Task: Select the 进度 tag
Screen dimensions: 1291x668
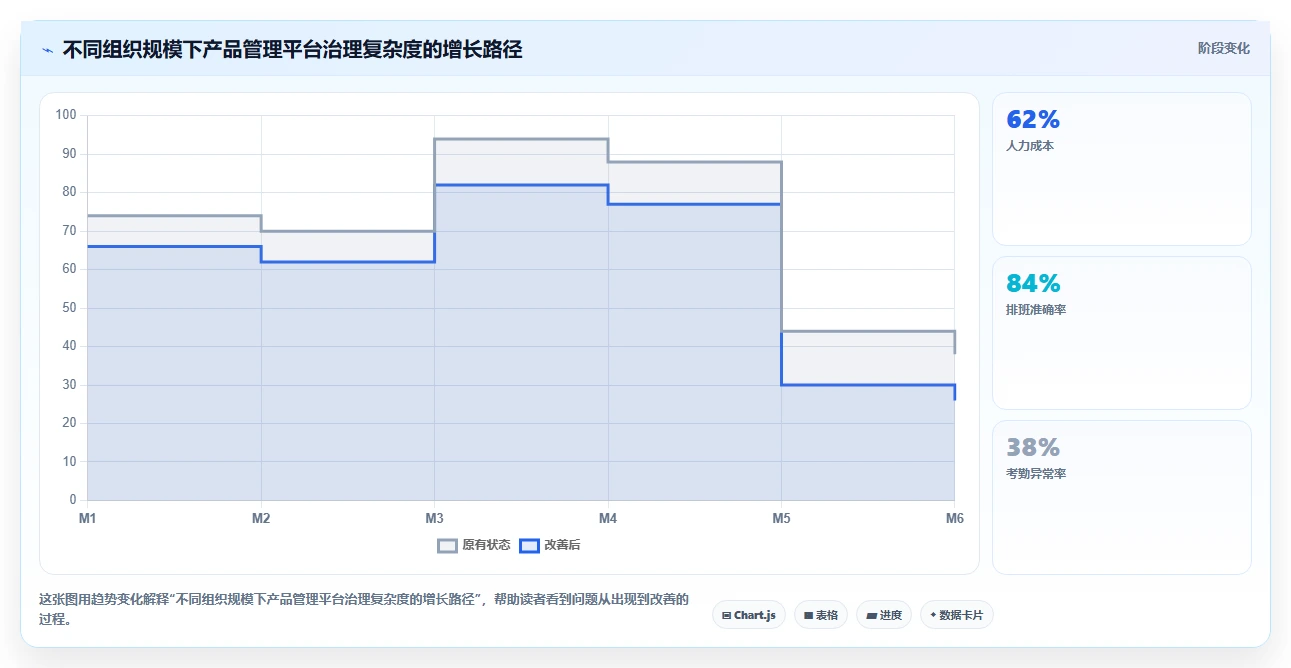Action: point(884,615)
